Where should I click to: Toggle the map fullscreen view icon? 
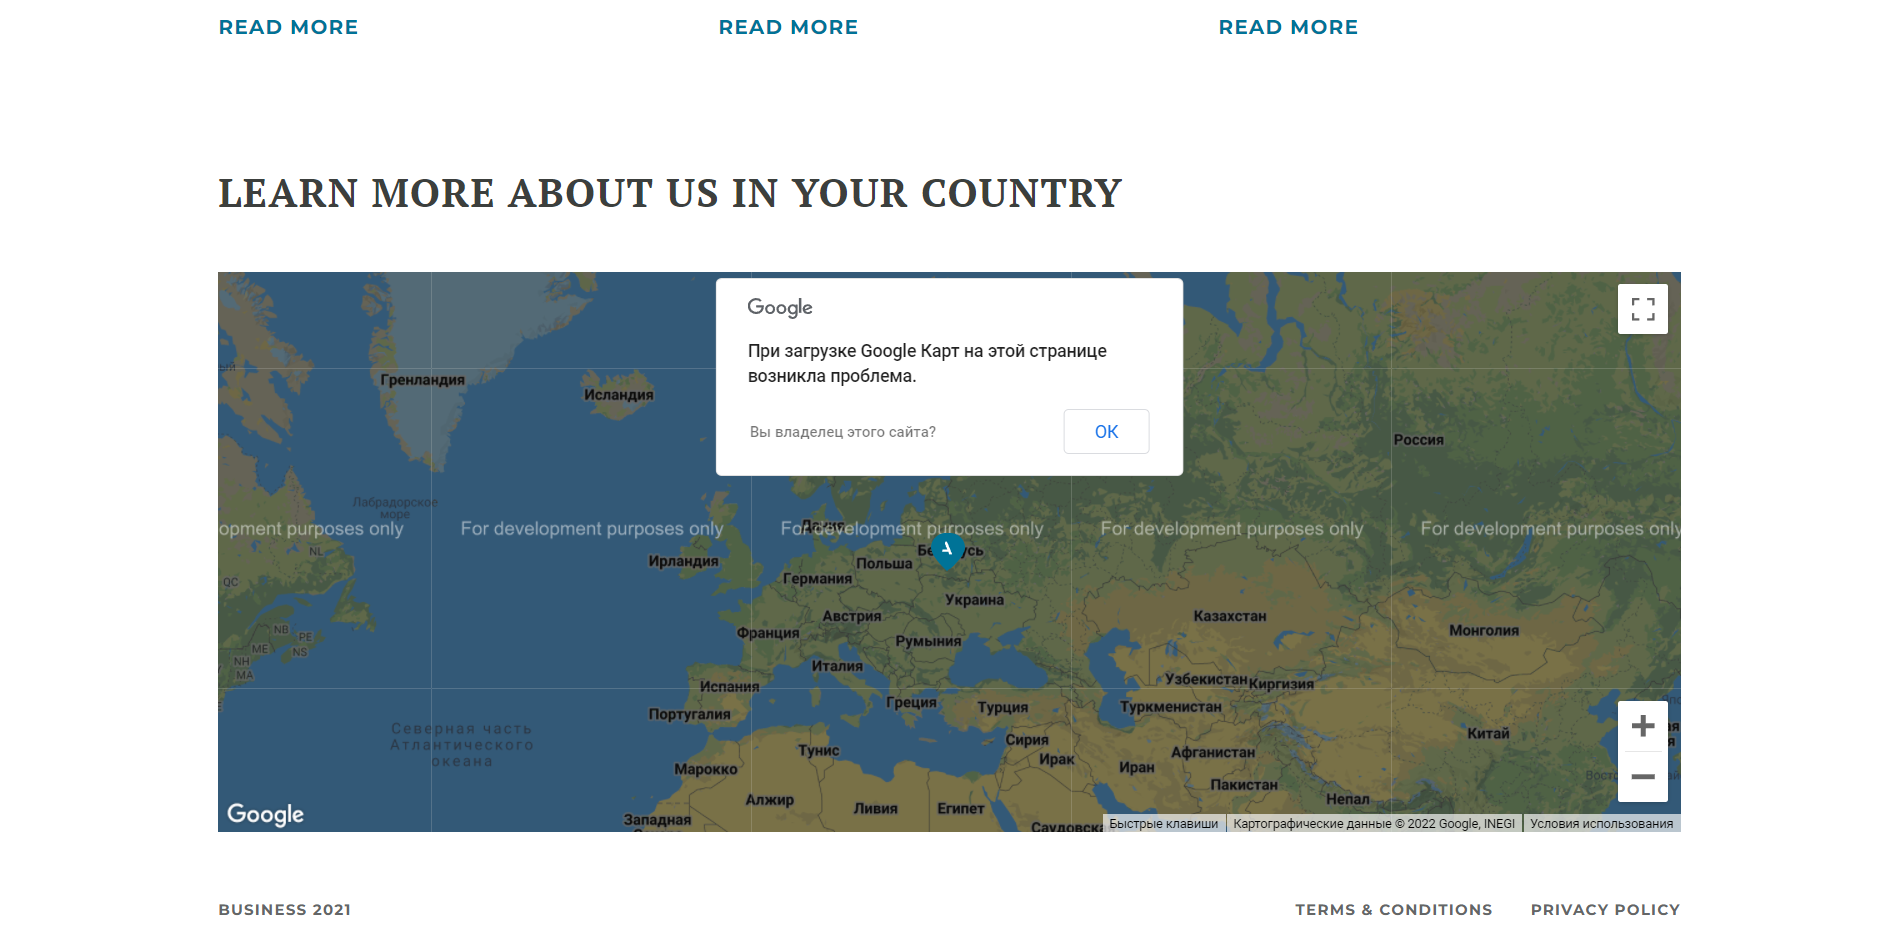[1642, 309]
